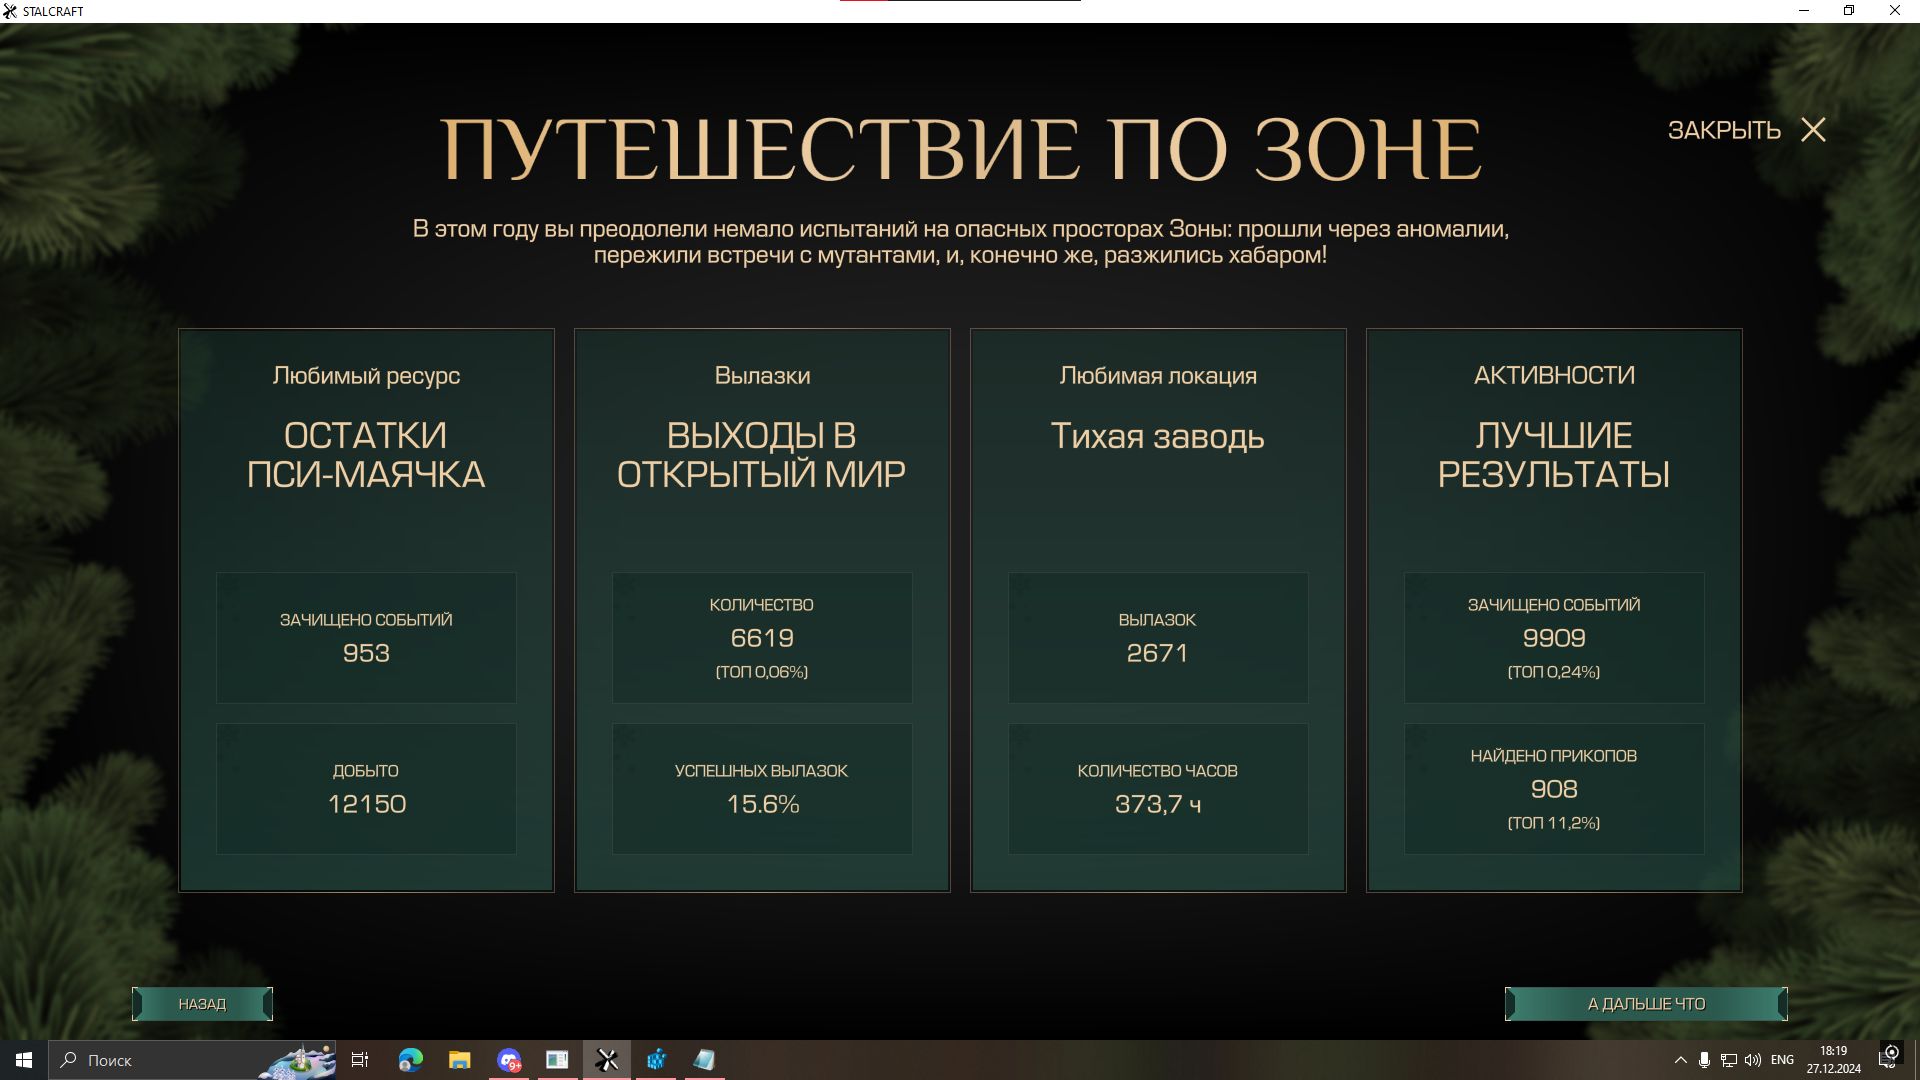Click the ЛУЧШИЕ РЕЗУЛЬТАТЫ heading
The height and width of the screenshot is (1080, 1920).
click(1554, 455)
